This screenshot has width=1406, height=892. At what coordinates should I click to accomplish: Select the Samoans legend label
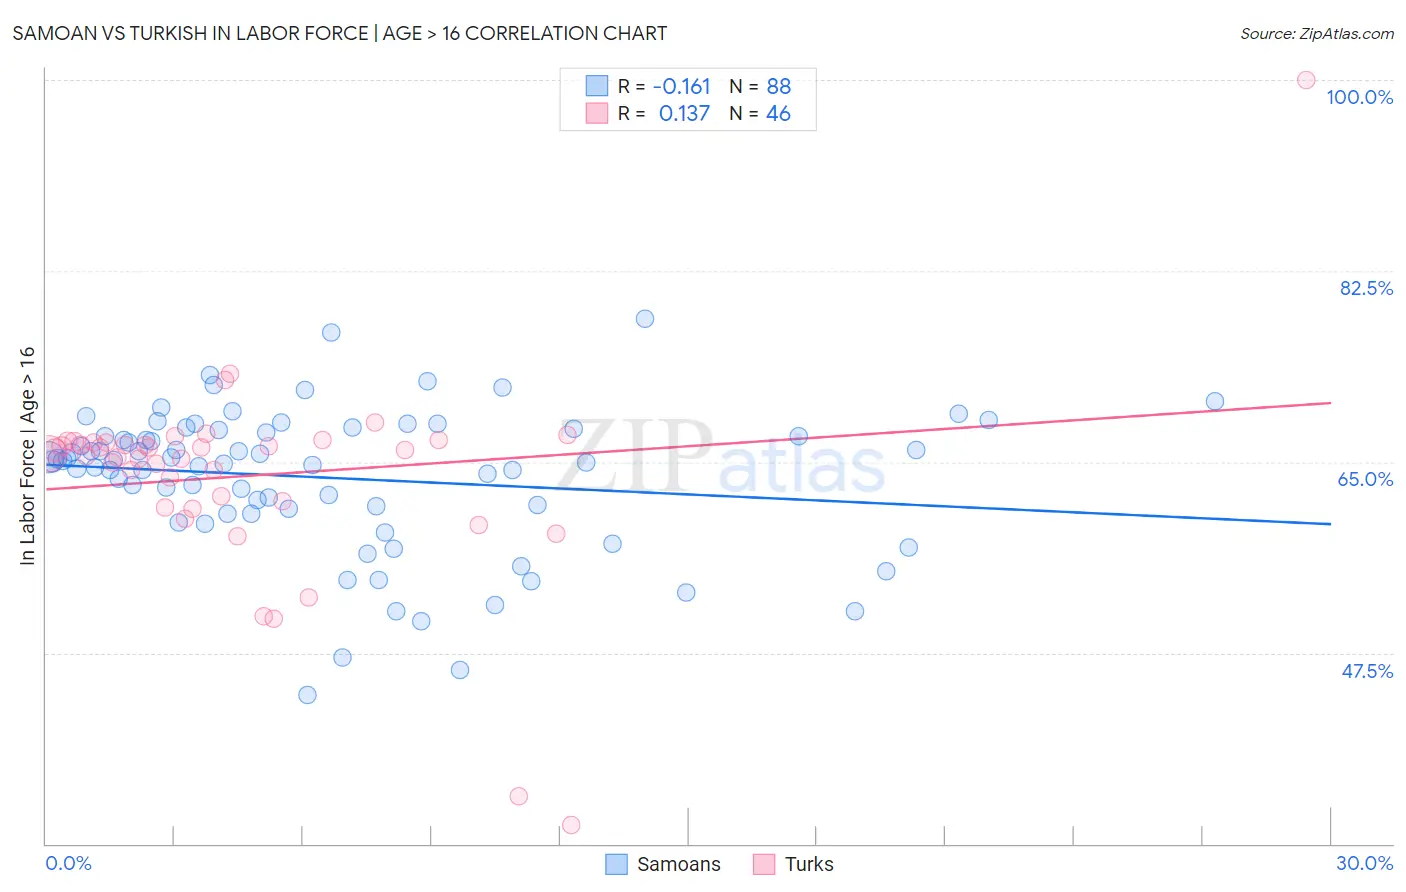tap(678, 864)
